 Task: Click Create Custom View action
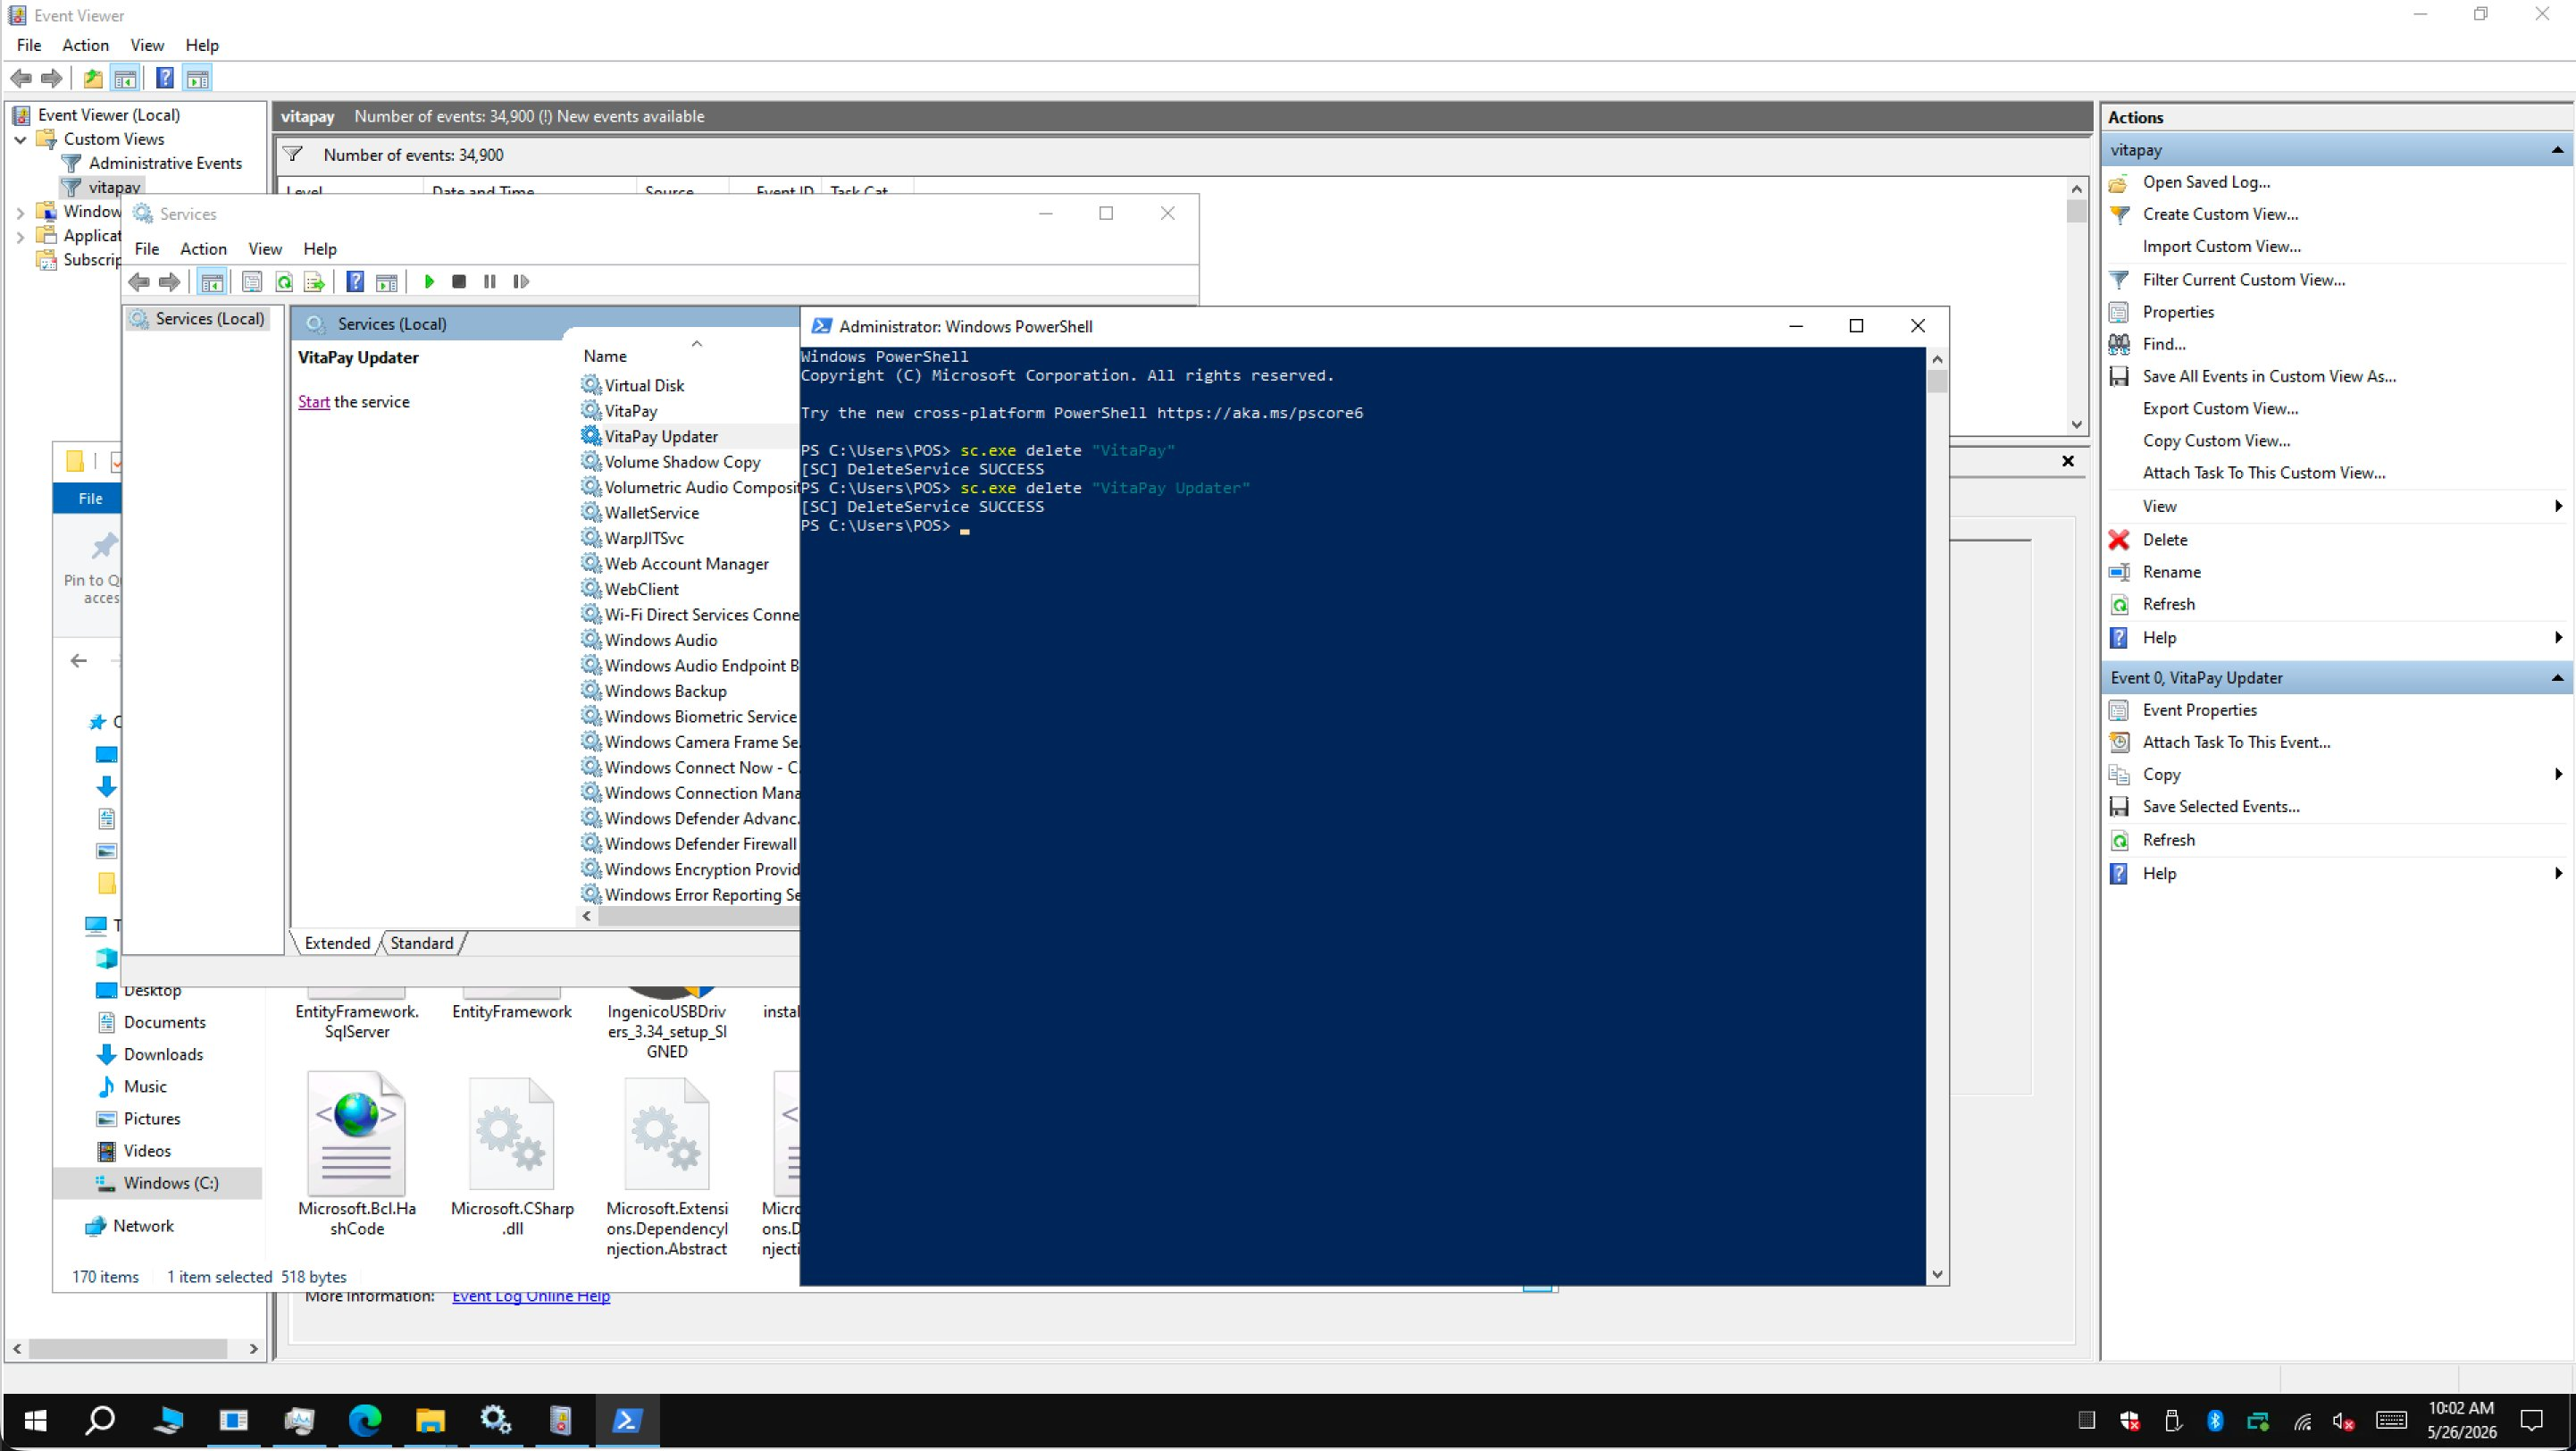tap(2220, 214)
